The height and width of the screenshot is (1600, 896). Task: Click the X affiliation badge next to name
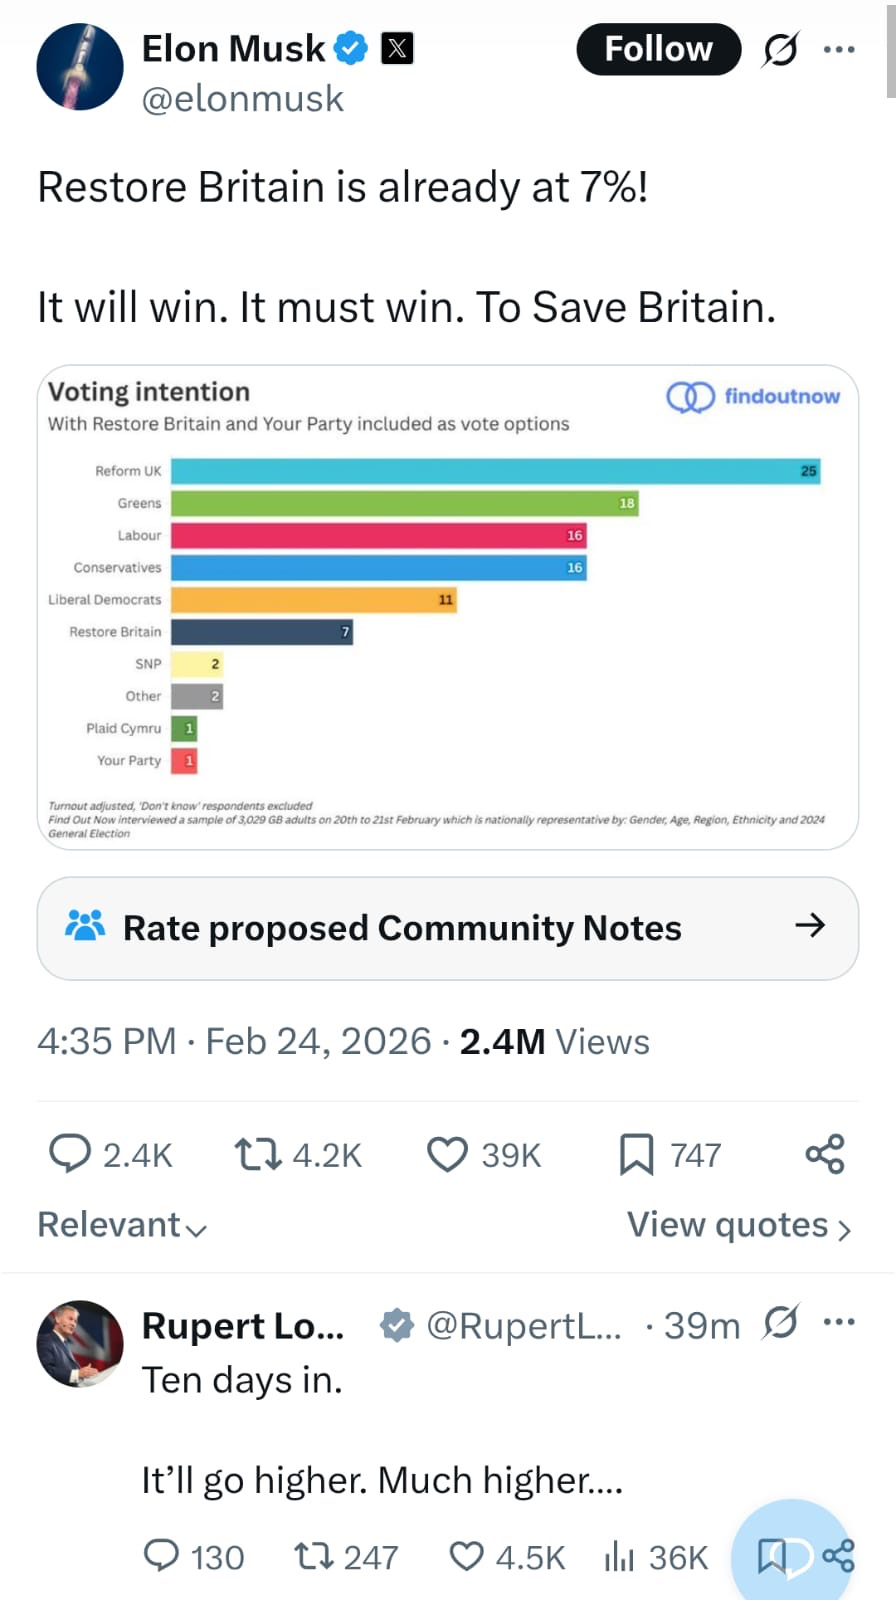click(397, 48)
